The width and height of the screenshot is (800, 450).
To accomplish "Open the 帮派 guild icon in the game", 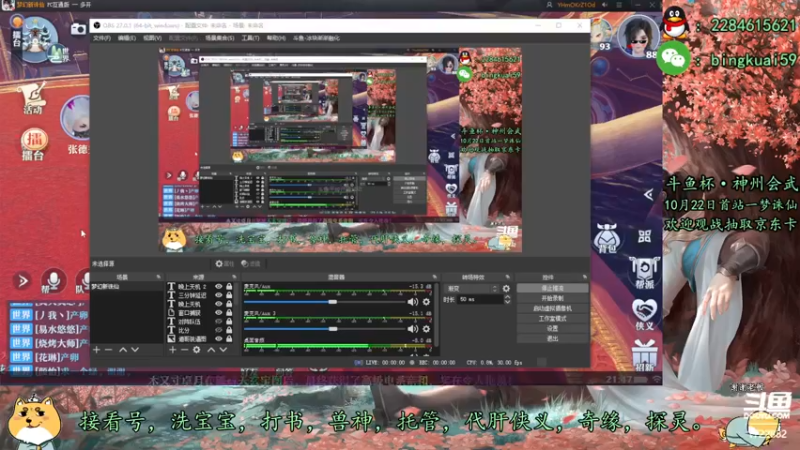I will coord(644,273).
